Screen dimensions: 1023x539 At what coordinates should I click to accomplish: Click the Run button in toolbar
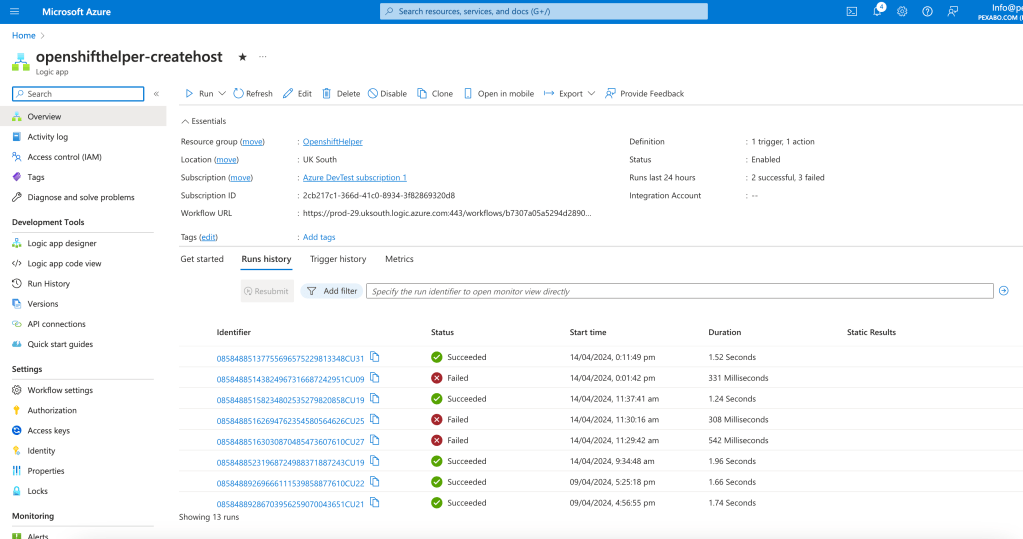(200, 94)
